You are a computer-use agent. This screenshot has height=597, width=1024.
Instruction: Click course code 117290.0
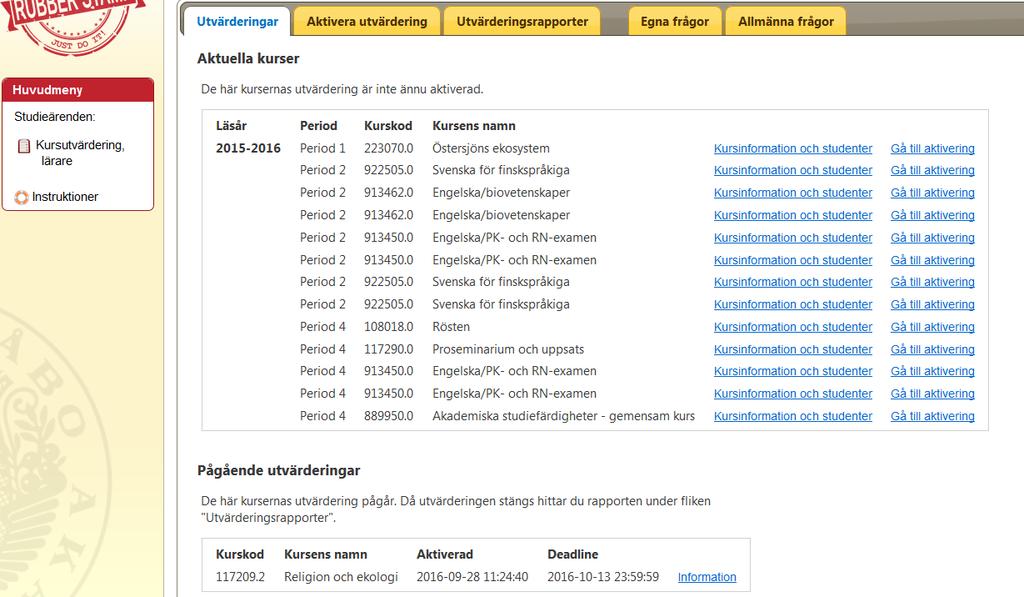tap(389, 349)
